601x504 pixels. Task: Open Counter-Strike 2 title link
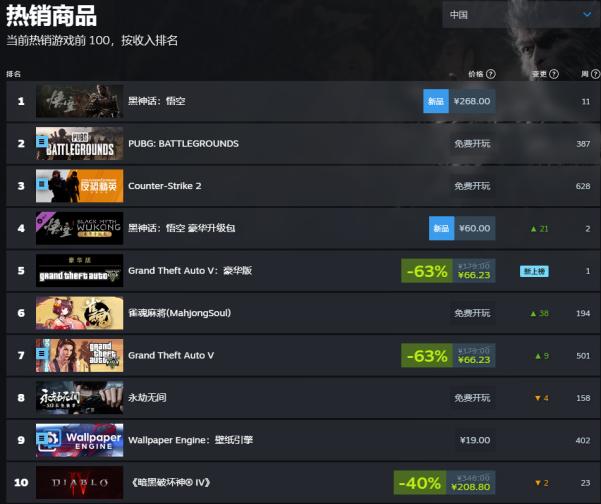click(165, 186)
